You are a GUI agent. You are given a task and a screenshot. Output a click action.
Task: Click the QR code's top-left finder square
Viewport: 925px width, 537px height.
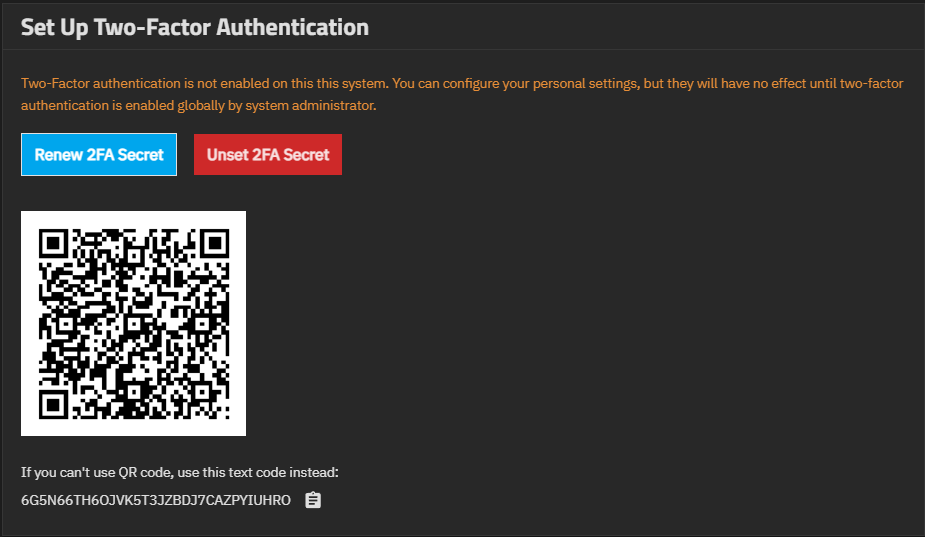(x=53, y=243)
